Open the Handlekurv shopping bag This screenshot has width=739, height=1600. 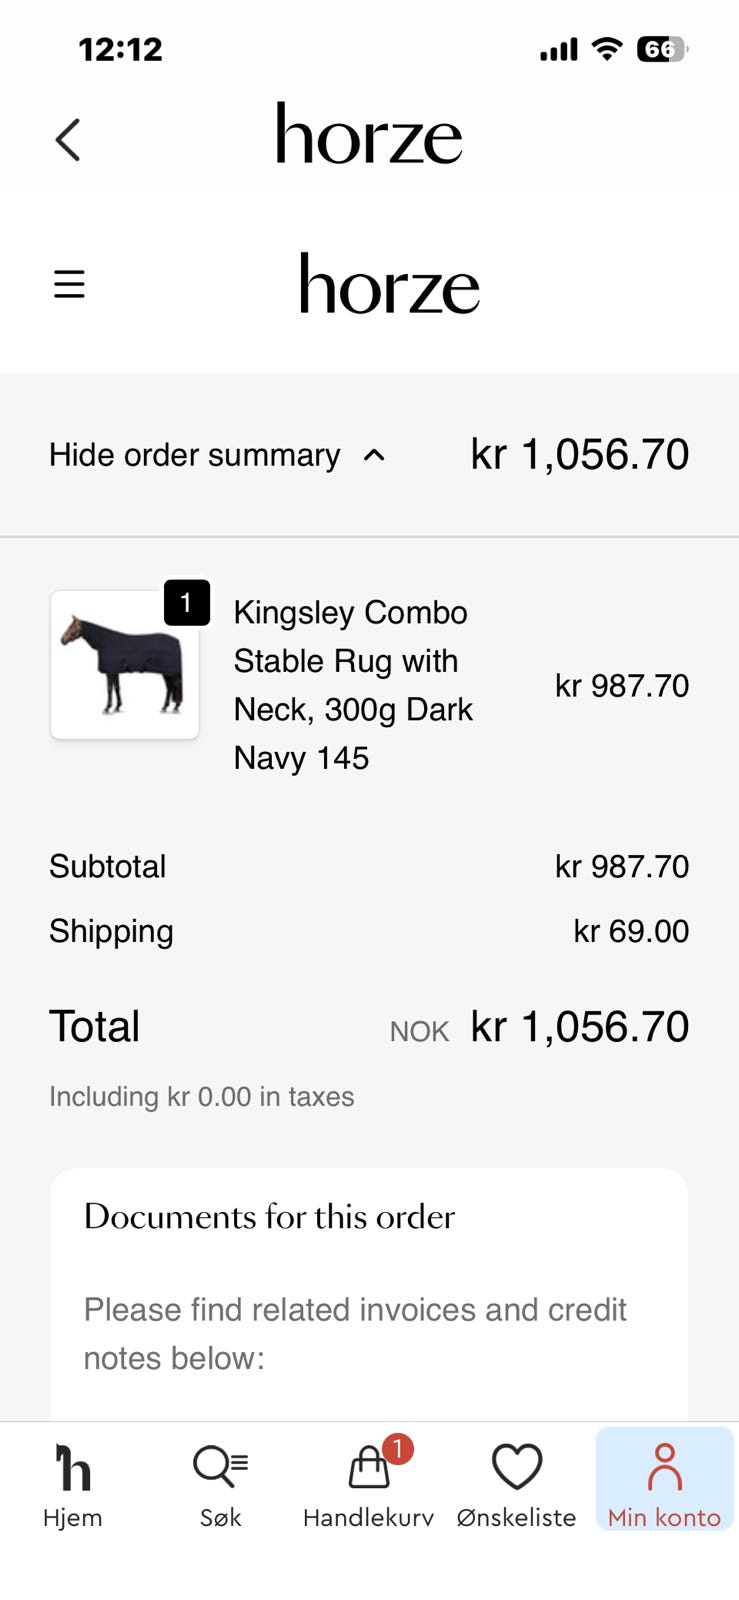coord(368,1485)
